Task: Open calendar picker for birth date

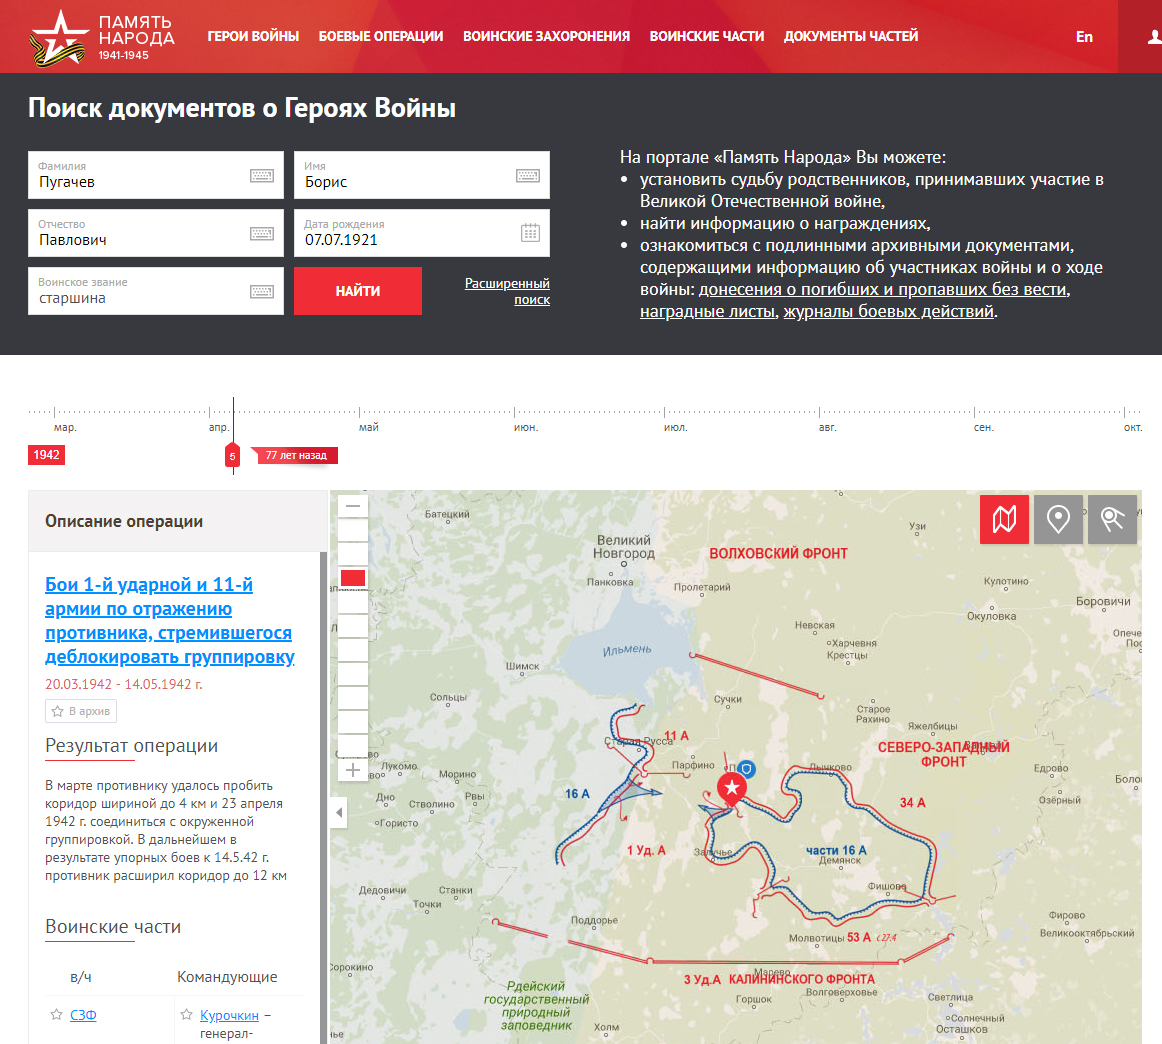Action: pyautogui.click(x=530, y=233)
